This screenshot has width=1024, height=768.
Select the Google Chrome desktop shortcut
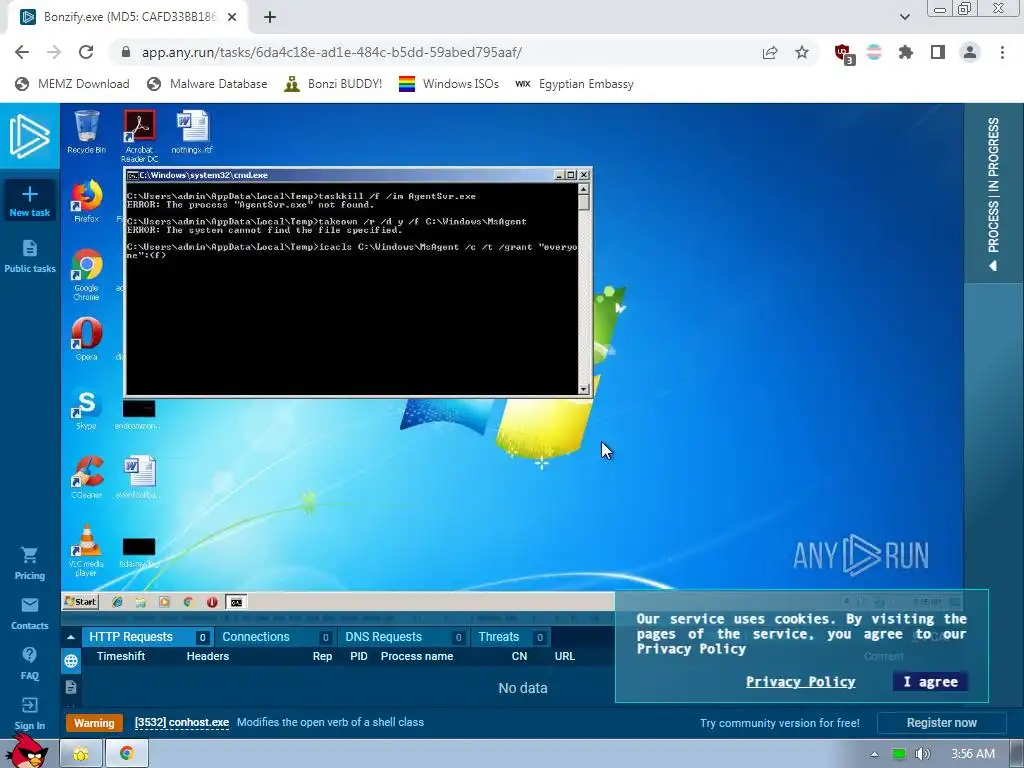pos(86,274)
